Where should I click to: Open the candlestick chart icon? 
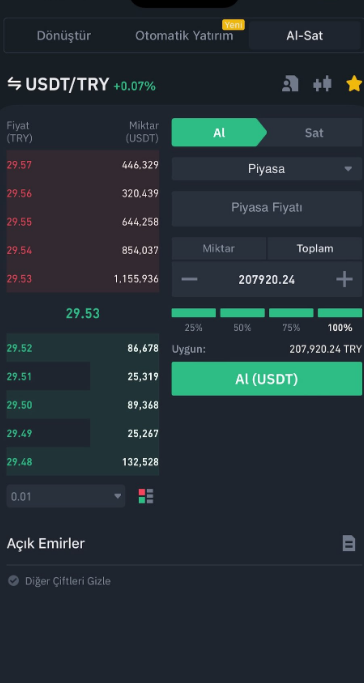point(322,84)
